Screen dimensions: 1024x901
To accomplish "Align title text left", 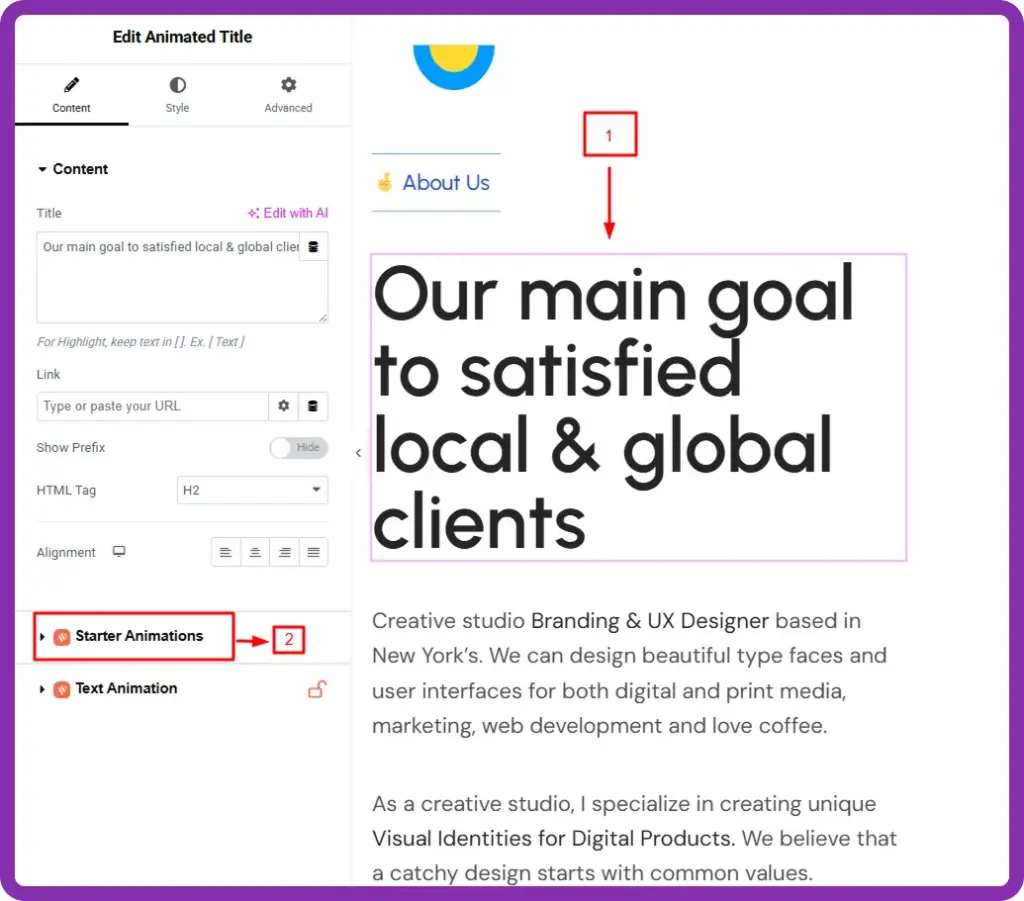I will (226, 552).
